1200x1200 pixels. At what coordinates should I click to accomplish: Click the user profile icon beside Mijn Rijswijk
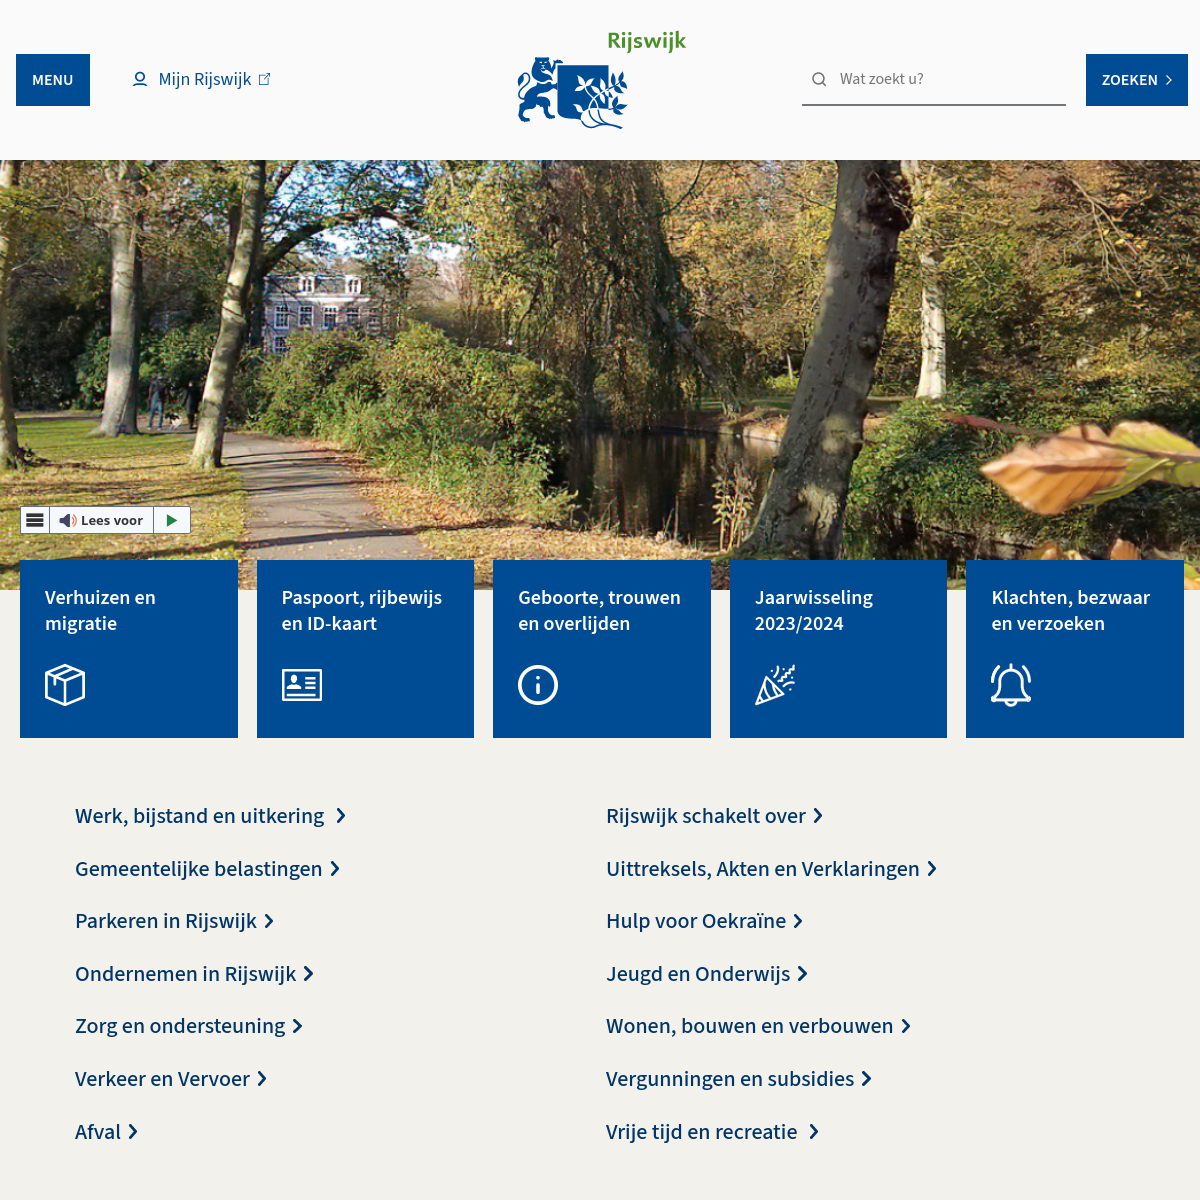[140, 79]
